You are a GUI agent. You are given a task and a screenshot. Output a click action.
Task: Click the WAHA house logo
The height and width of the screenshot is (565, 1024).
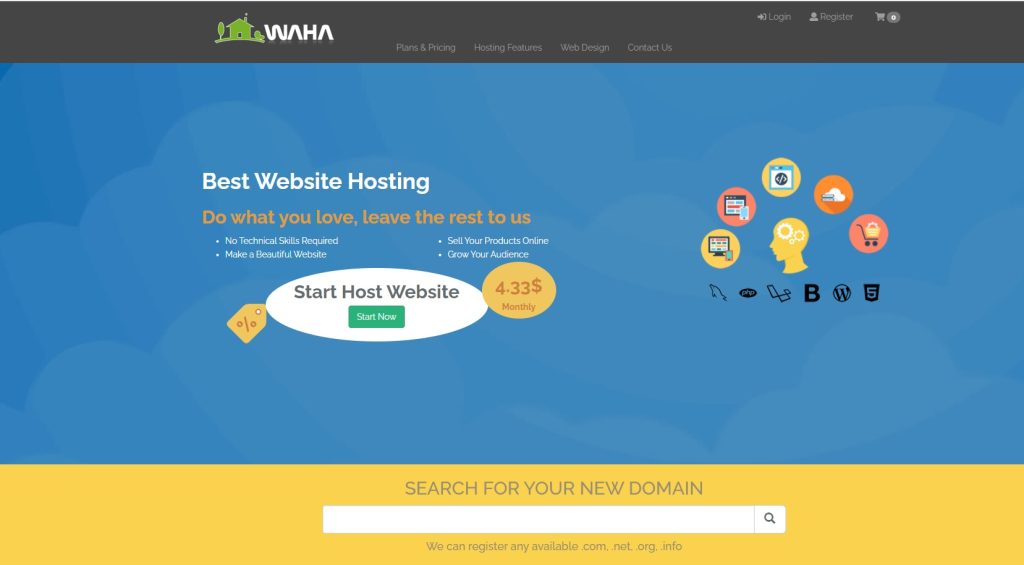[x=274, y=29]
